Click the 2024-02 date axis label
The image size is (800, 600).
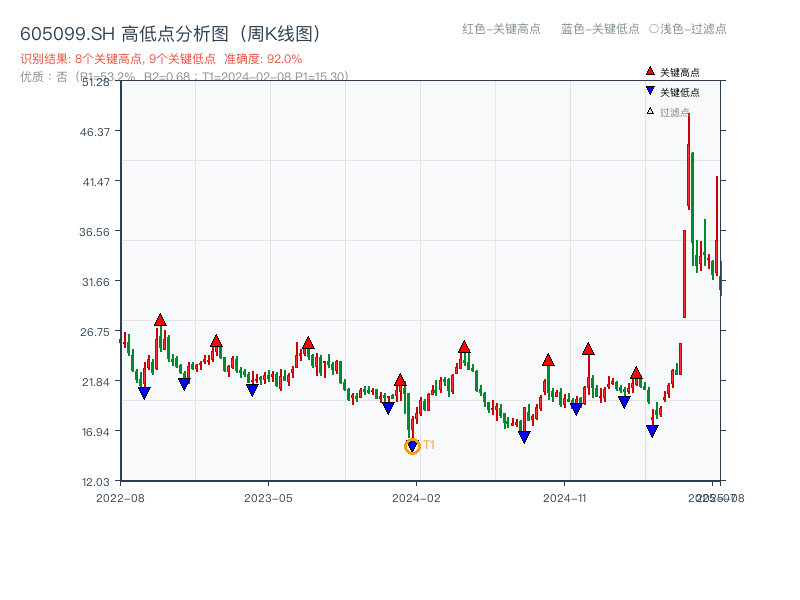click(416, 498)
